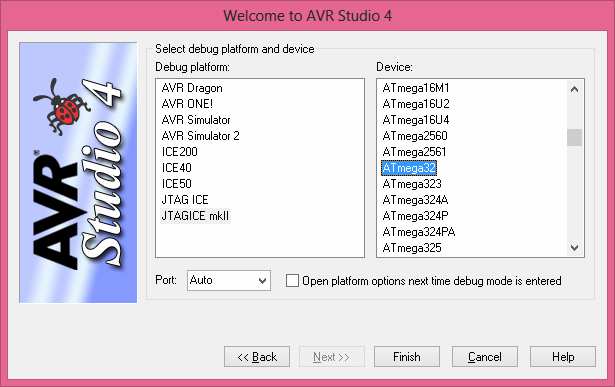The height and width of the screenshot is (387, 615).
Task: Select JTAGICE mkII platform
Action: [195, 216]
